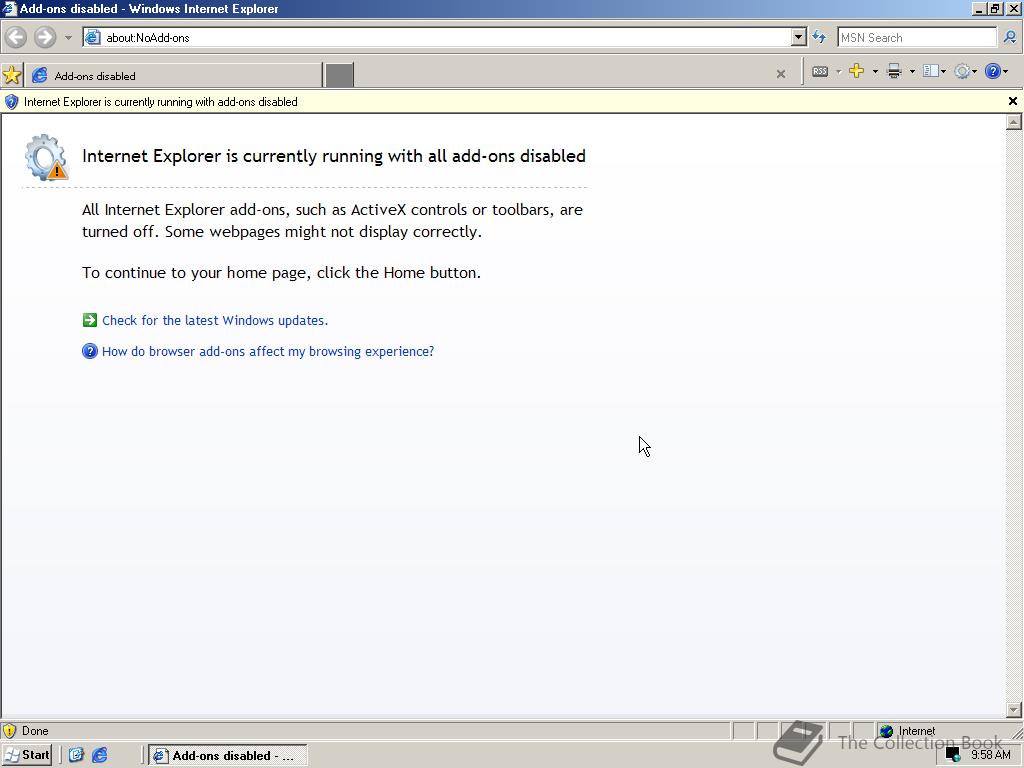
Task: Dismiss the information bar with its X
Action: pyautogui.click(x=1012, y=101)
